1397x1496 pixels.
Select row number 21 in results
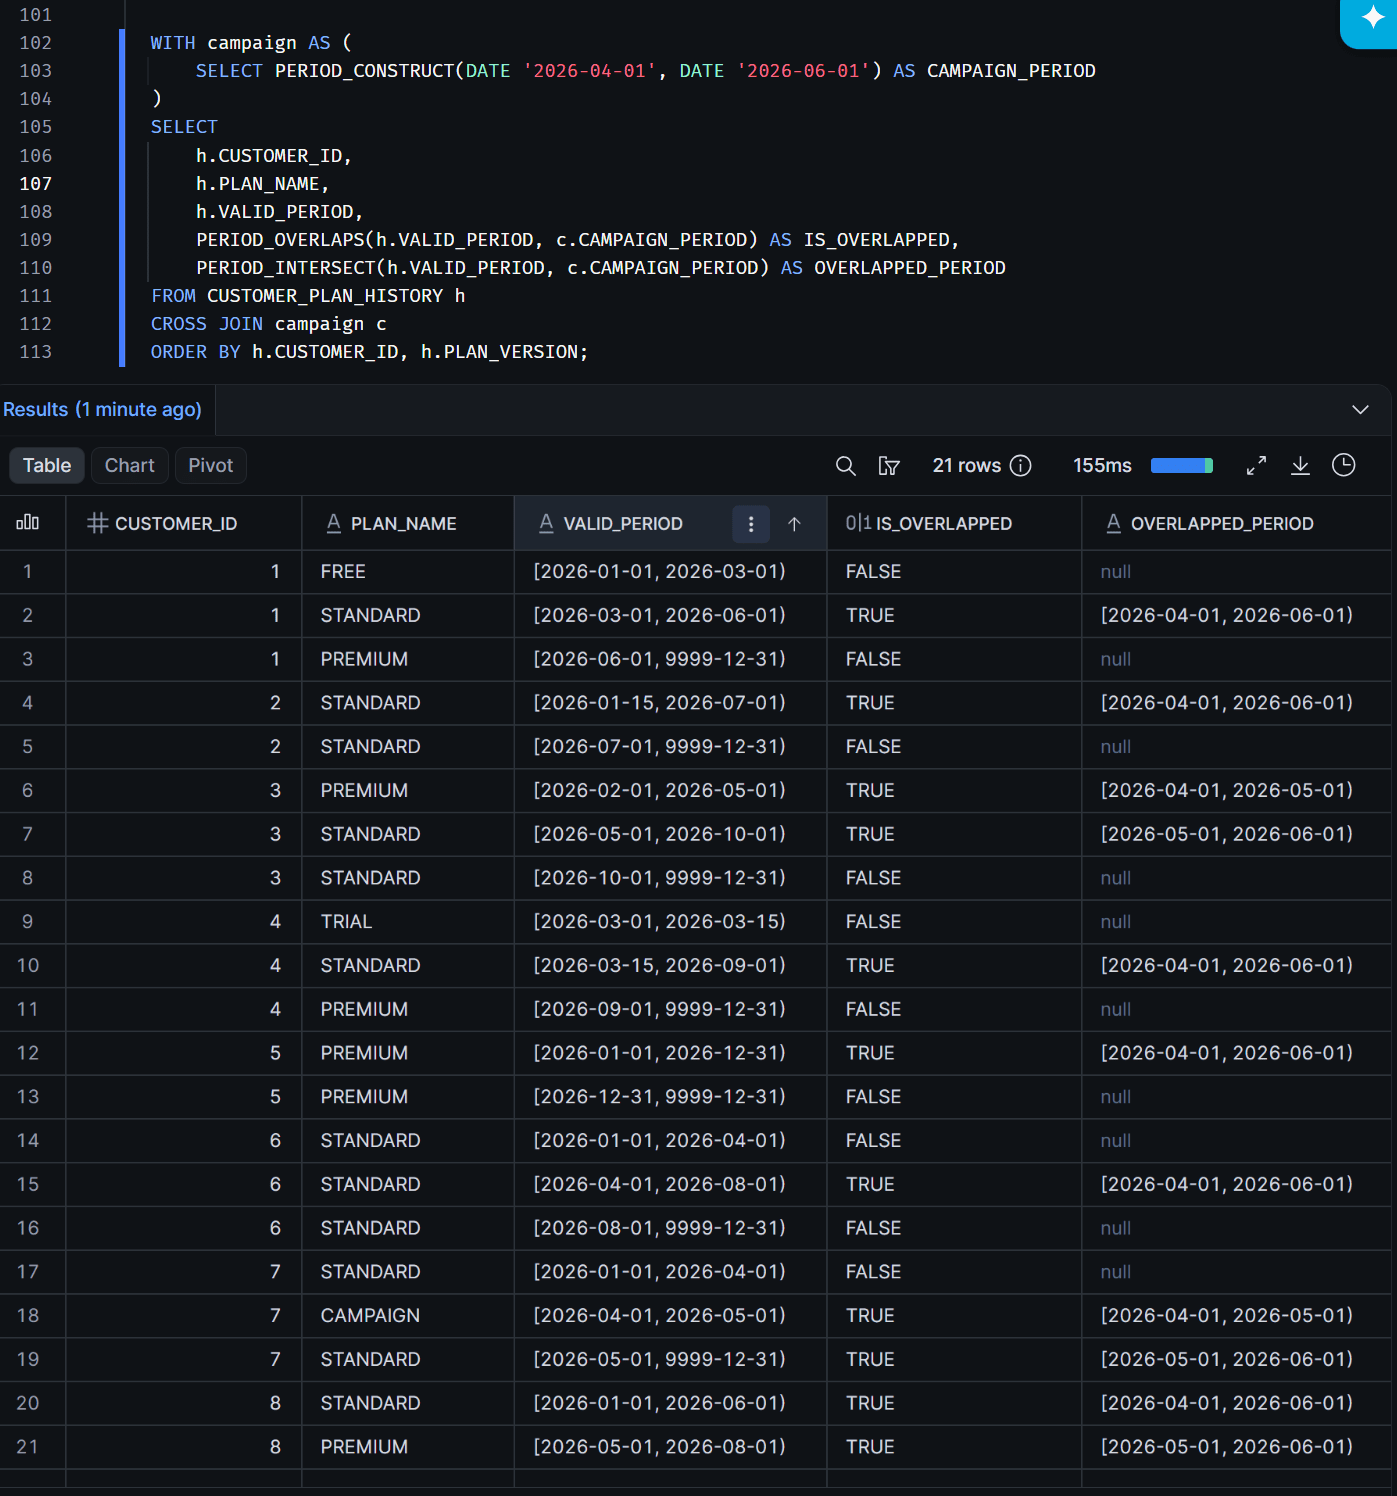28,1447
